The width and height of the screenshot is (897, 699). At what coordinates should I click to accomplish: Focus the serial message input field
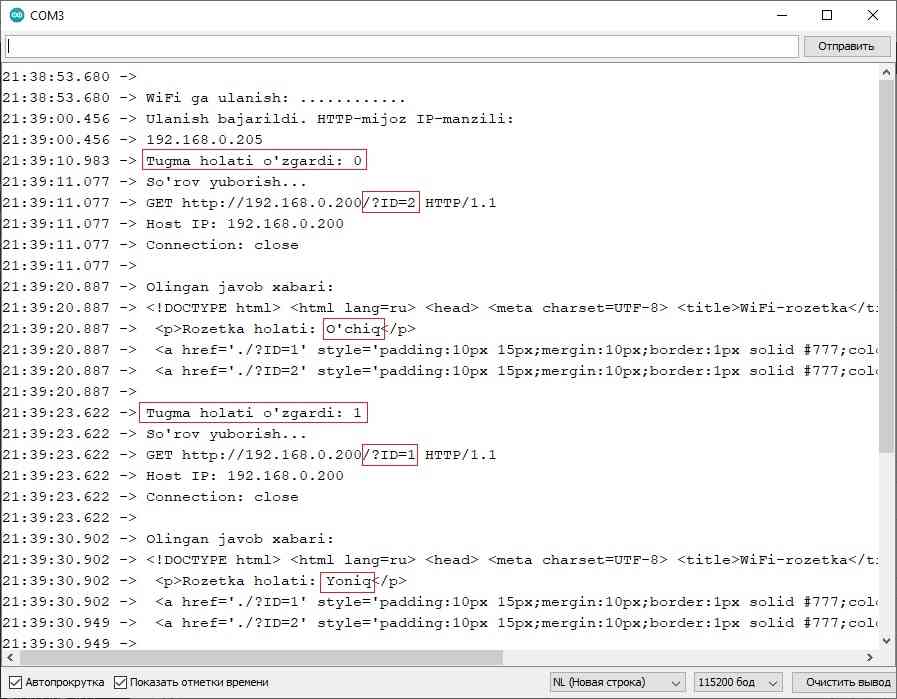(401, 46)
